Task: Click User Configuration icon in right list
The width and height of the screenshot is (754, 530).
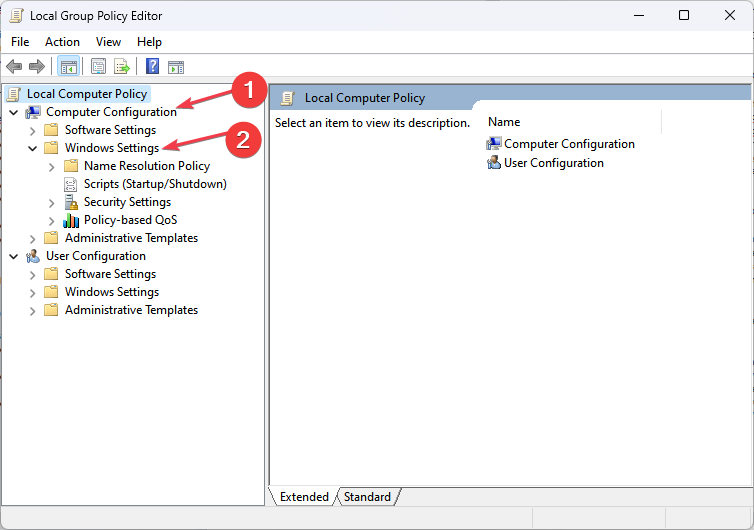Action: [x=493, y=163]
